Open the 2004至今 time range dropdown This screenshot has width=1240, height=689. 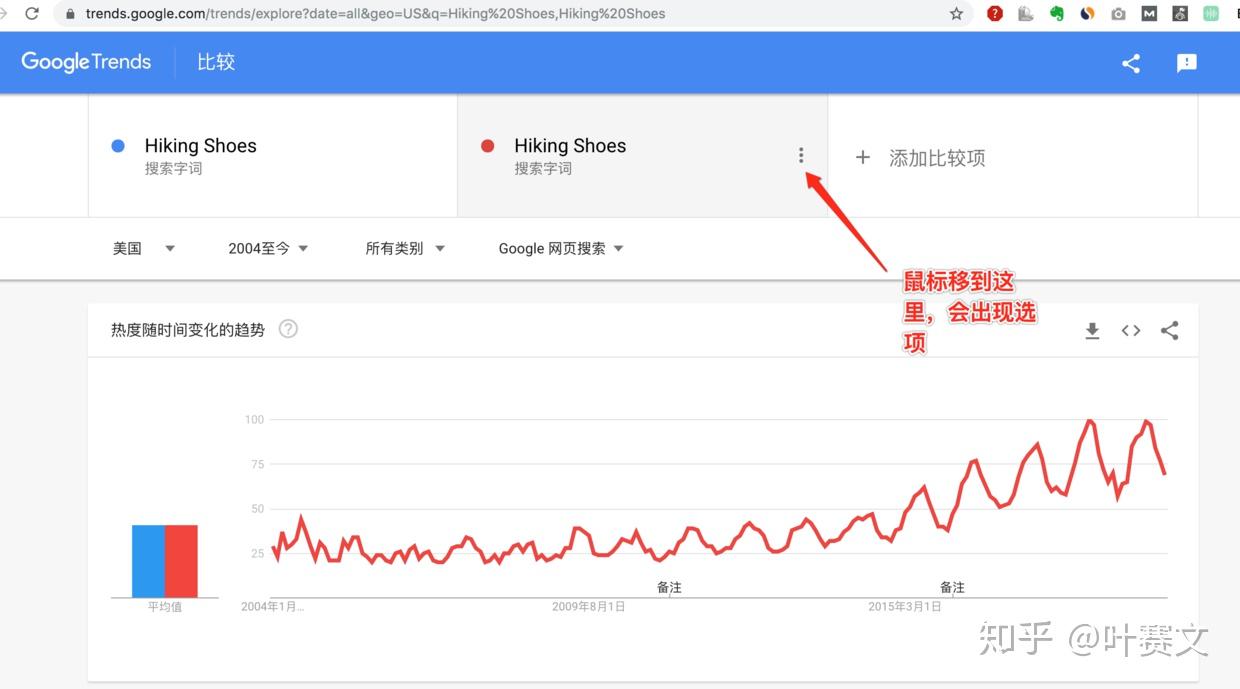(268, 249)
